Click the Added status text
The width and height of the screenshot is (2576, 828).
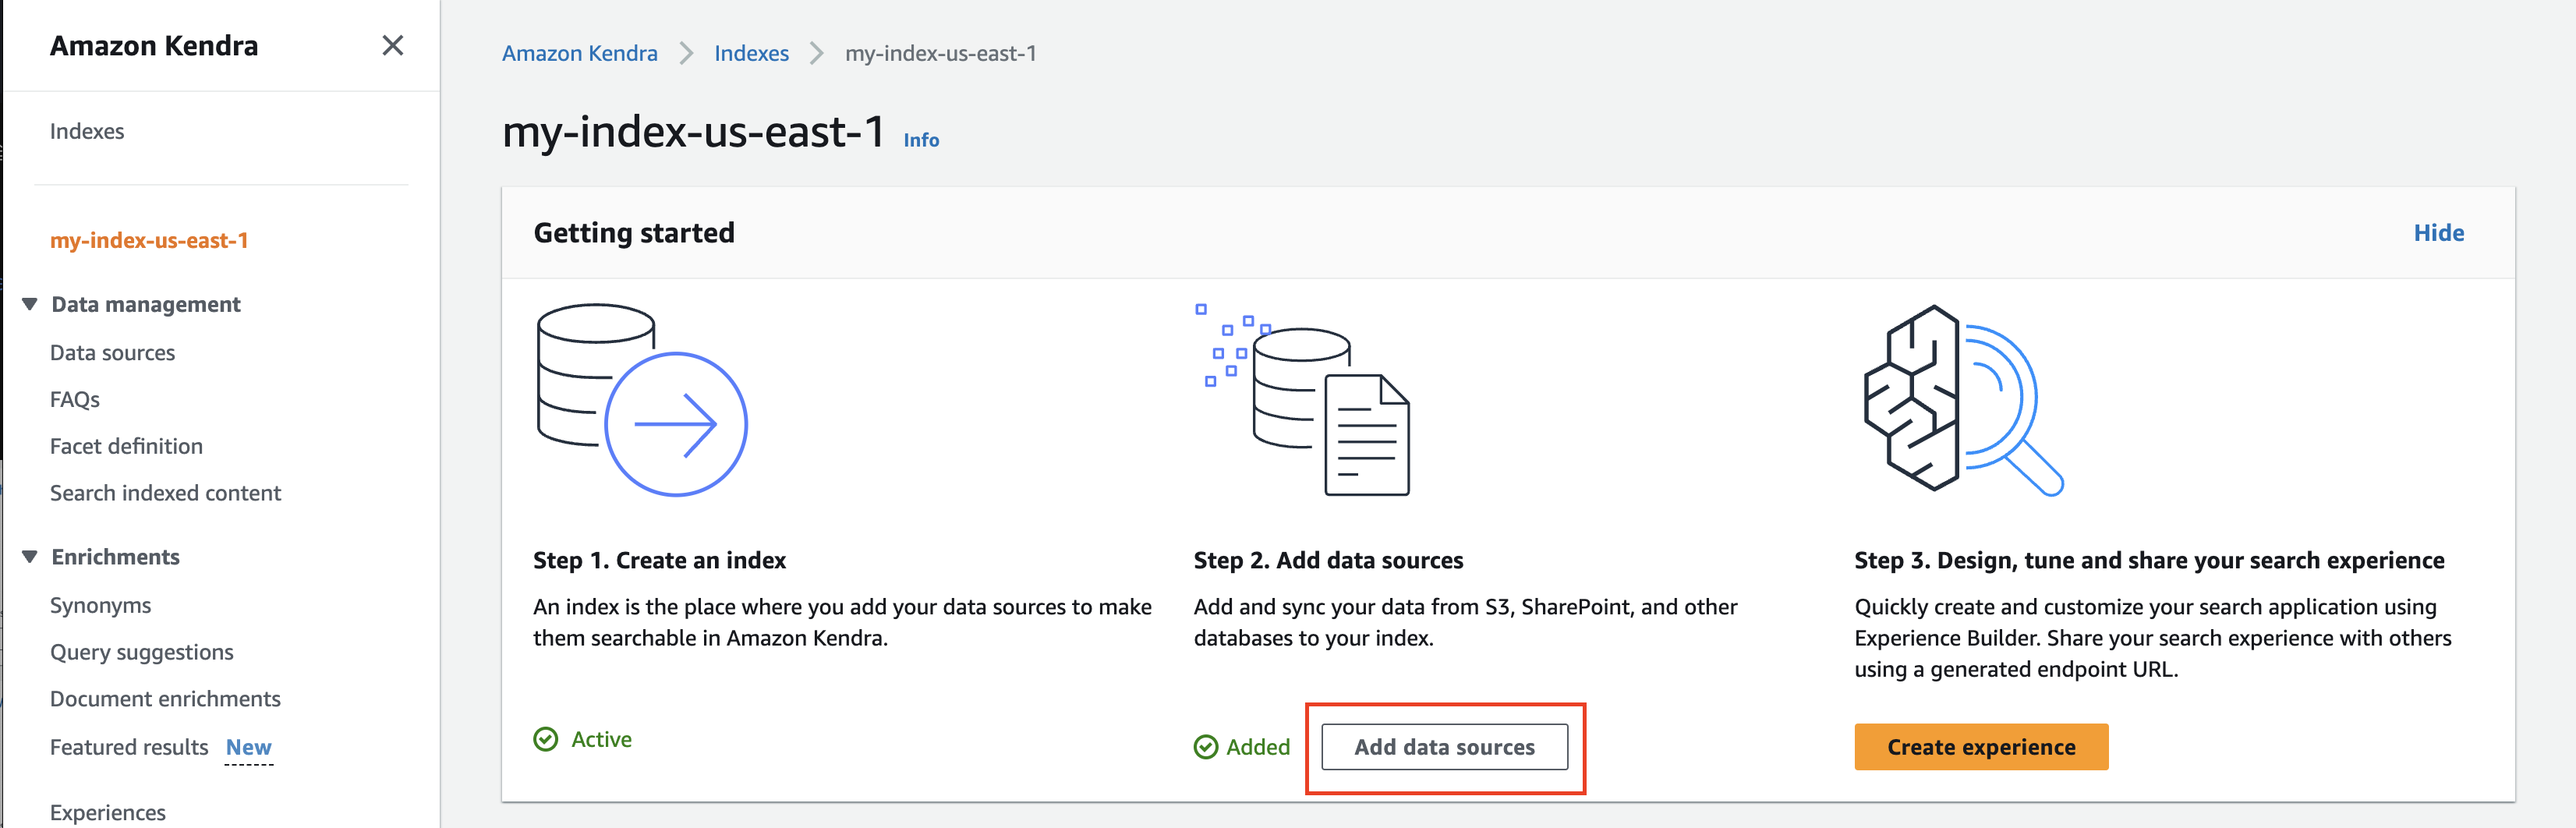pos(1258,747)
